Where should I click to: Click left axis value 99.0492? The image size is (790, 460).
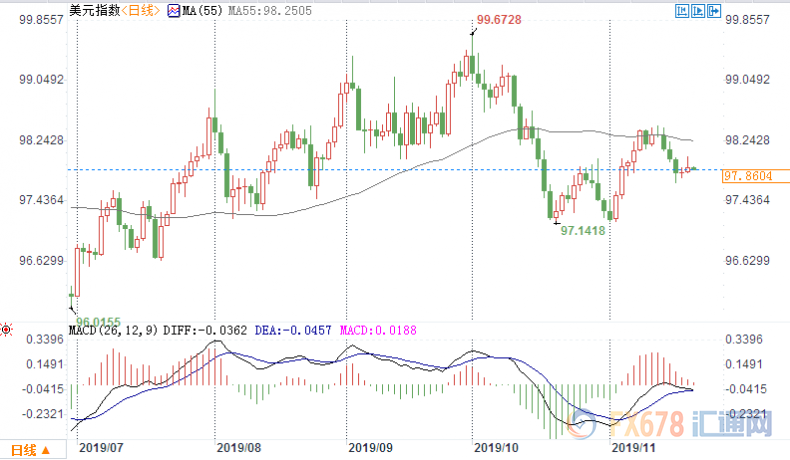click(42, 80)
